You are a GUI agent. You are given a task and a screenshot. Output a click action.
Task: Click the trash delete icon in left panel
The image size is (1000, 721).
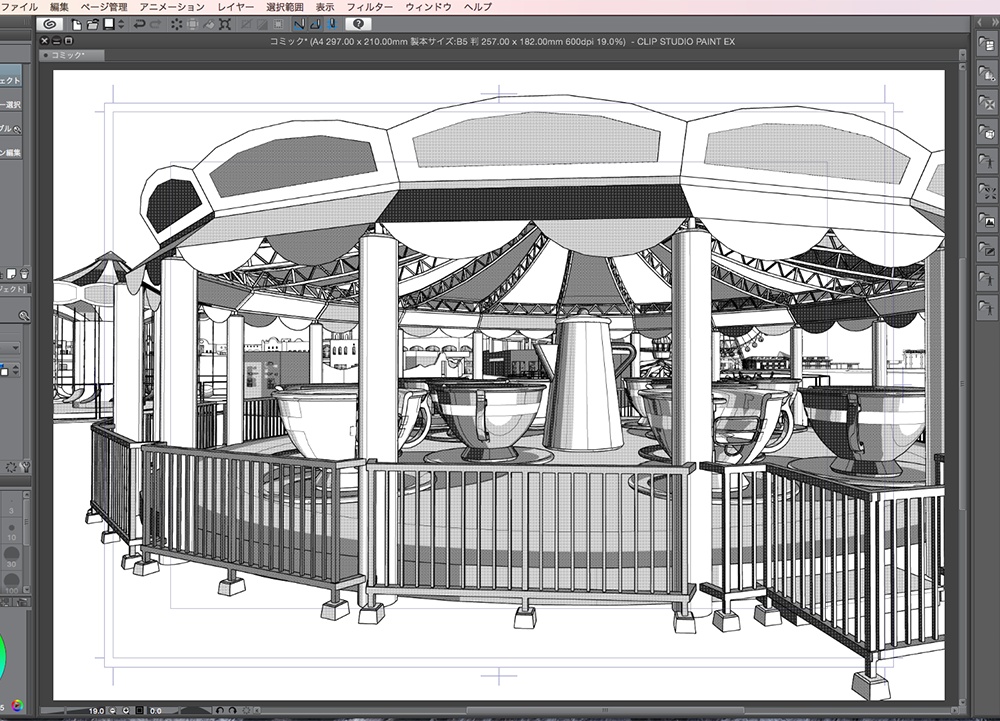click(24, 274)
